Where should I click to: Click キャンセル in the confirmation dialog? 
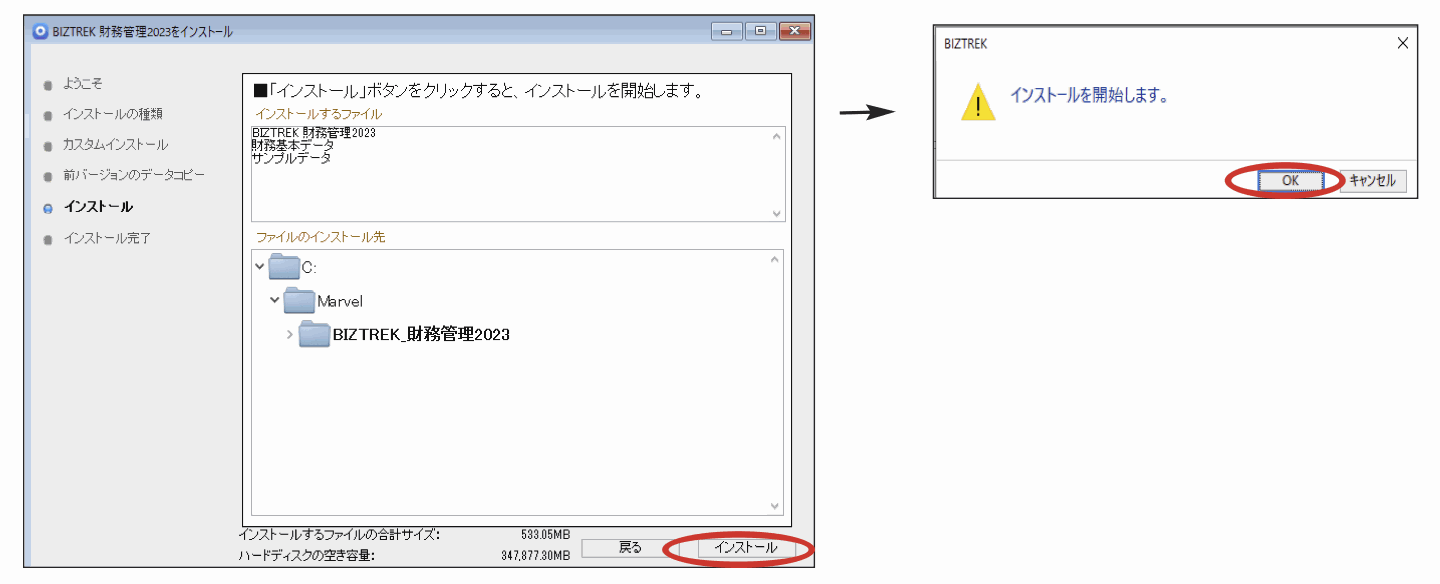click(x=1373, y=181)
